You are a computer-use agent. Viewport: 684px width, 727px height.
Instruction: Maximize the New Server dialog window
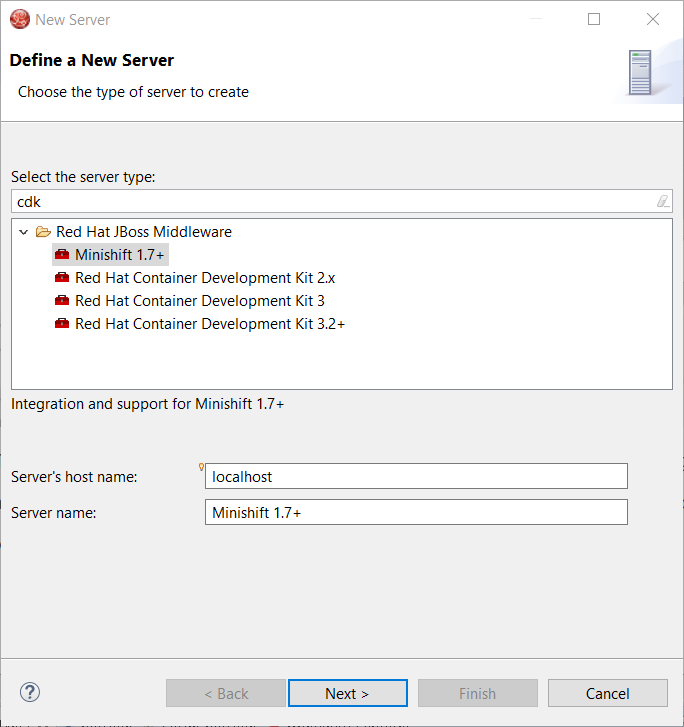tap(594, 19)
